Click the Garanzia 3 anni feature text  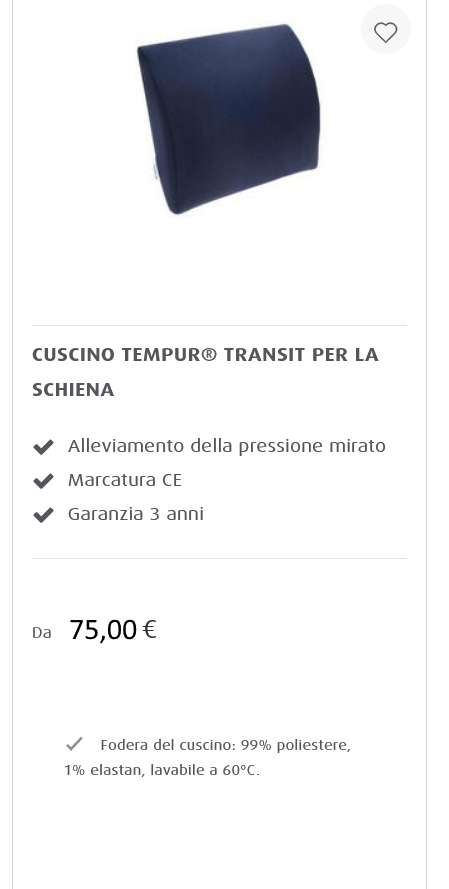[135, 514]
